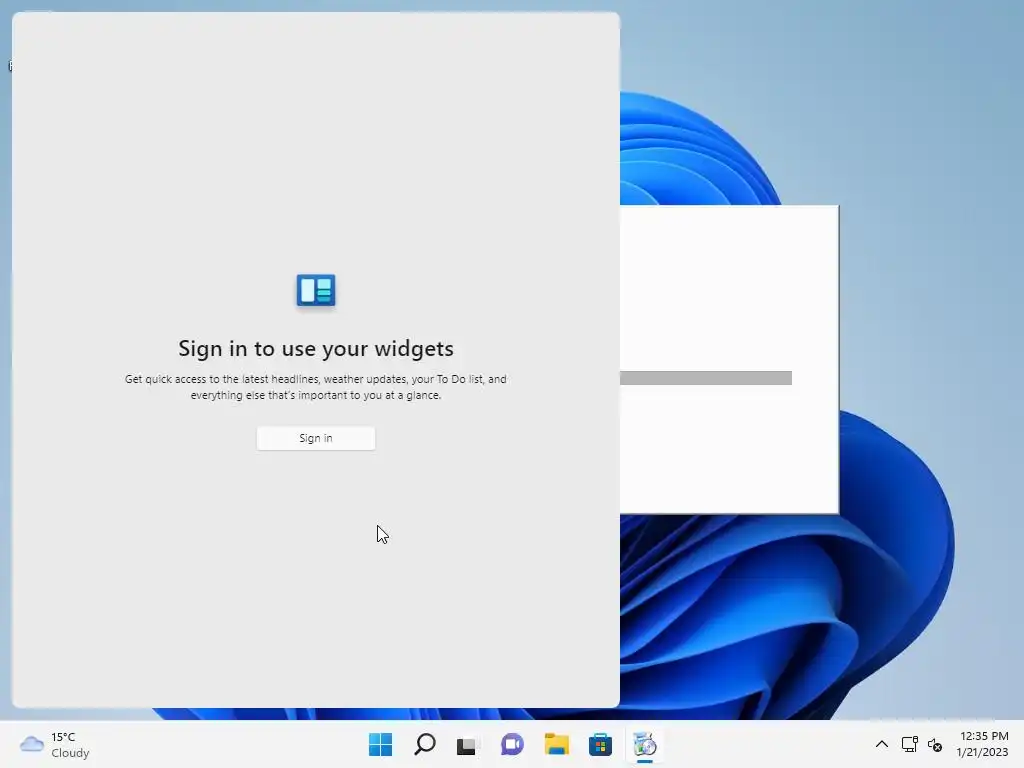Launch the Chat app from taskbar
1024x768 pixels.
(512, 744)
